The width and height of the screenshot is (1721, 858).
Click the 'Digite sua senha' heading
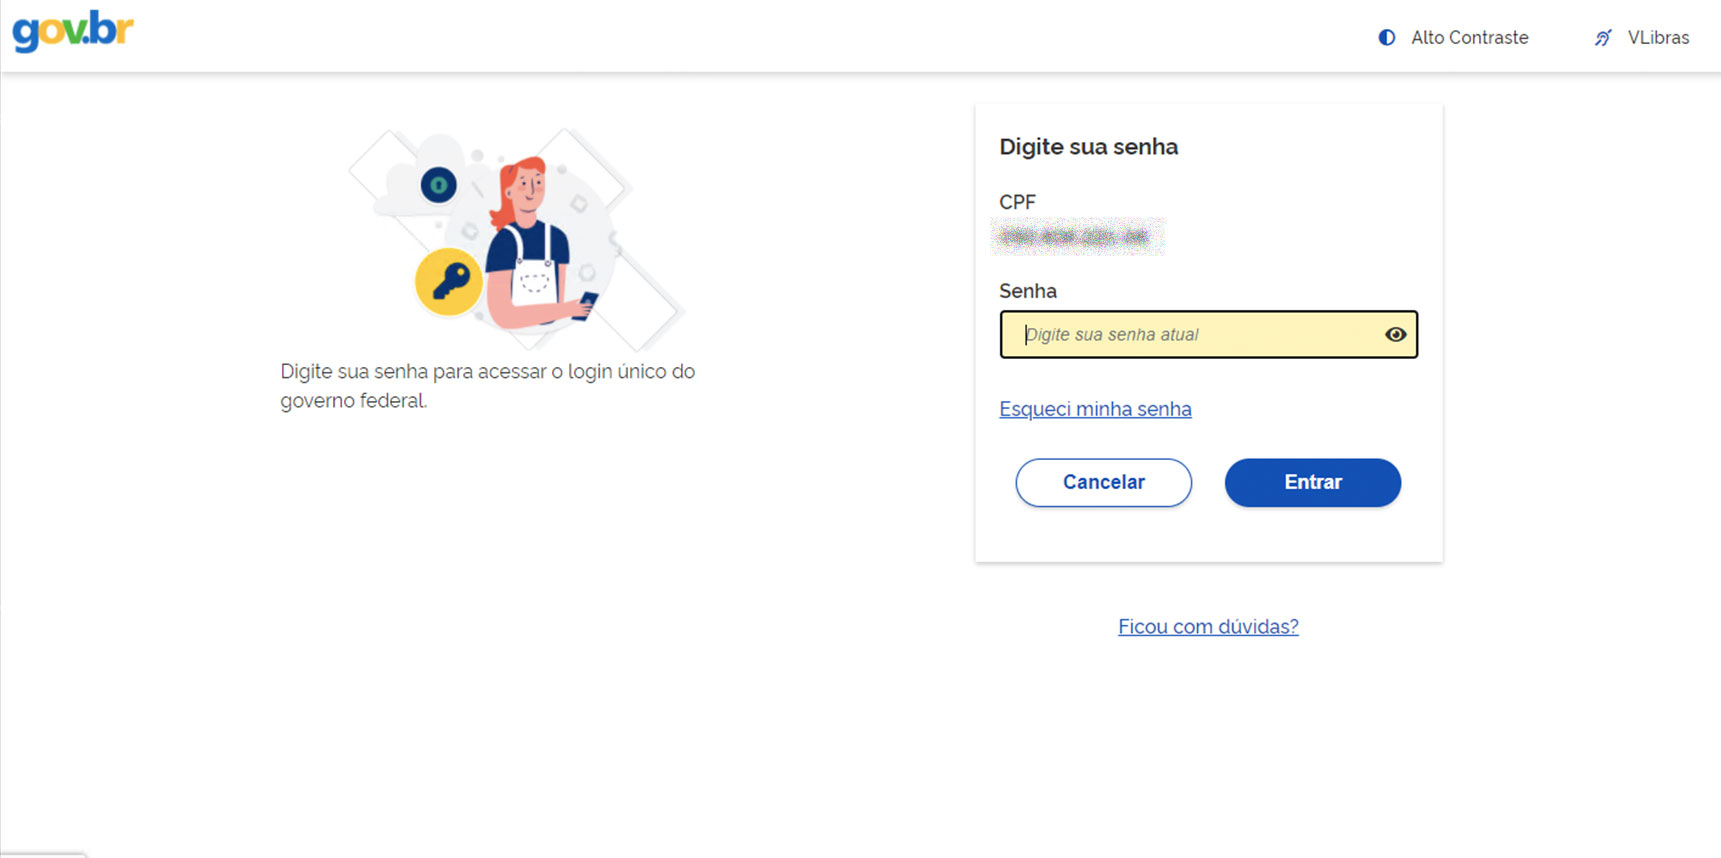pyautogui.click(x=1088, y=147)
